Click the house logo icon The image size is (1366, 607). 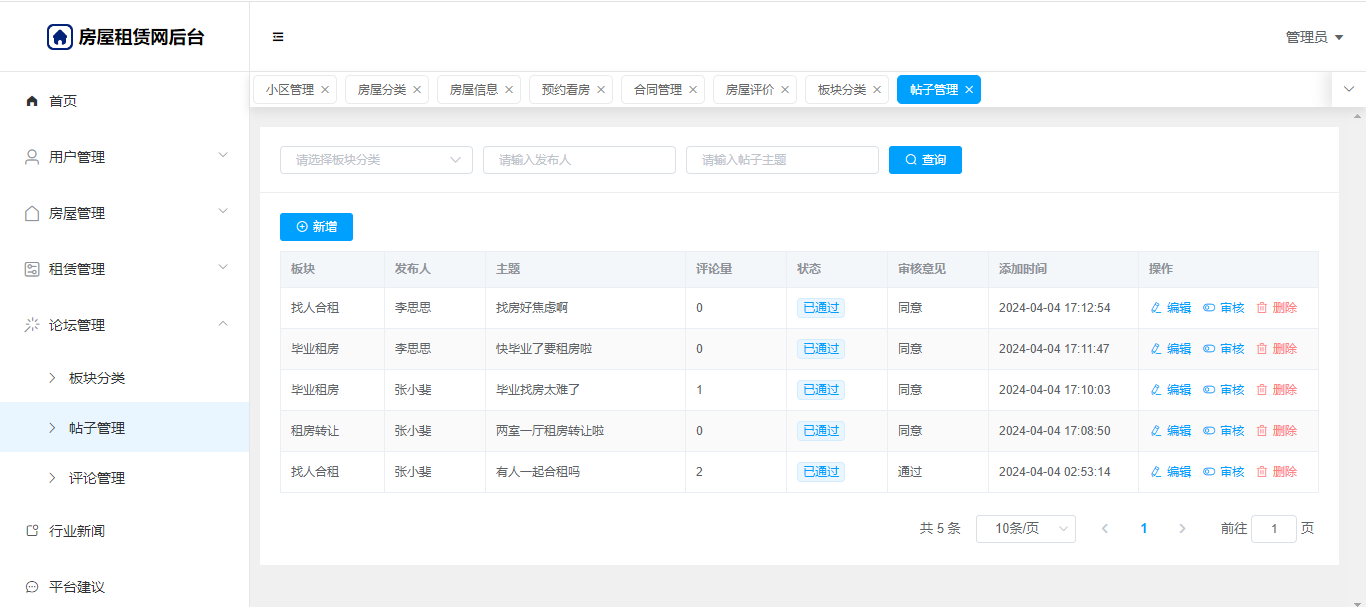(x=60, y=37)
